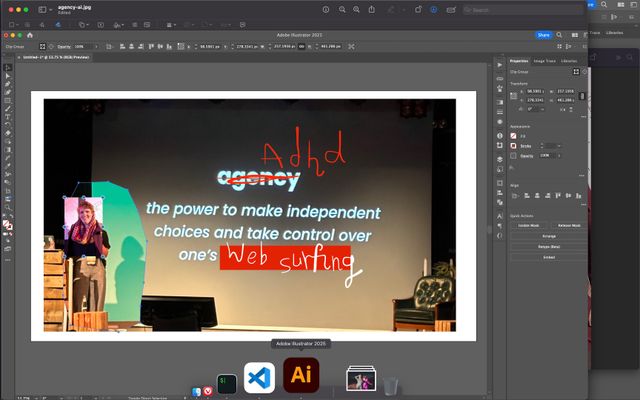Select Libraries tab in background window
640x400 pixels.
[614, 33]
